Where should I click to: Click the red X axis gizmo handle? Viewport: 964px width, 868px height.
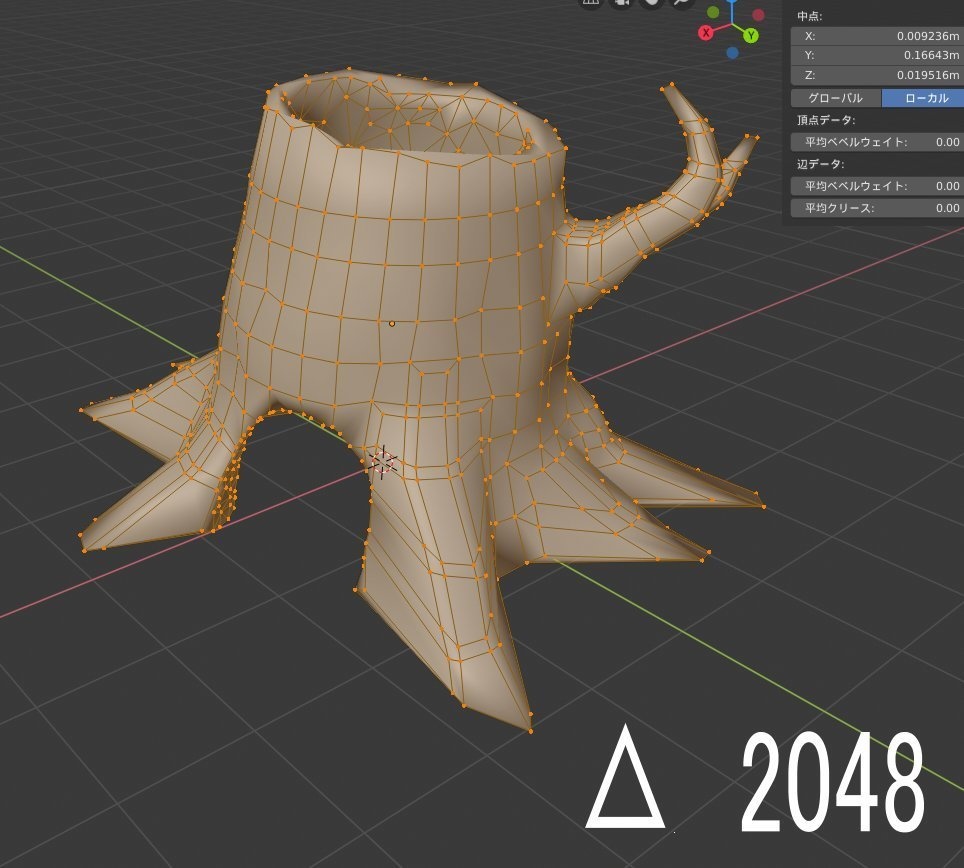tap(706, 33)
